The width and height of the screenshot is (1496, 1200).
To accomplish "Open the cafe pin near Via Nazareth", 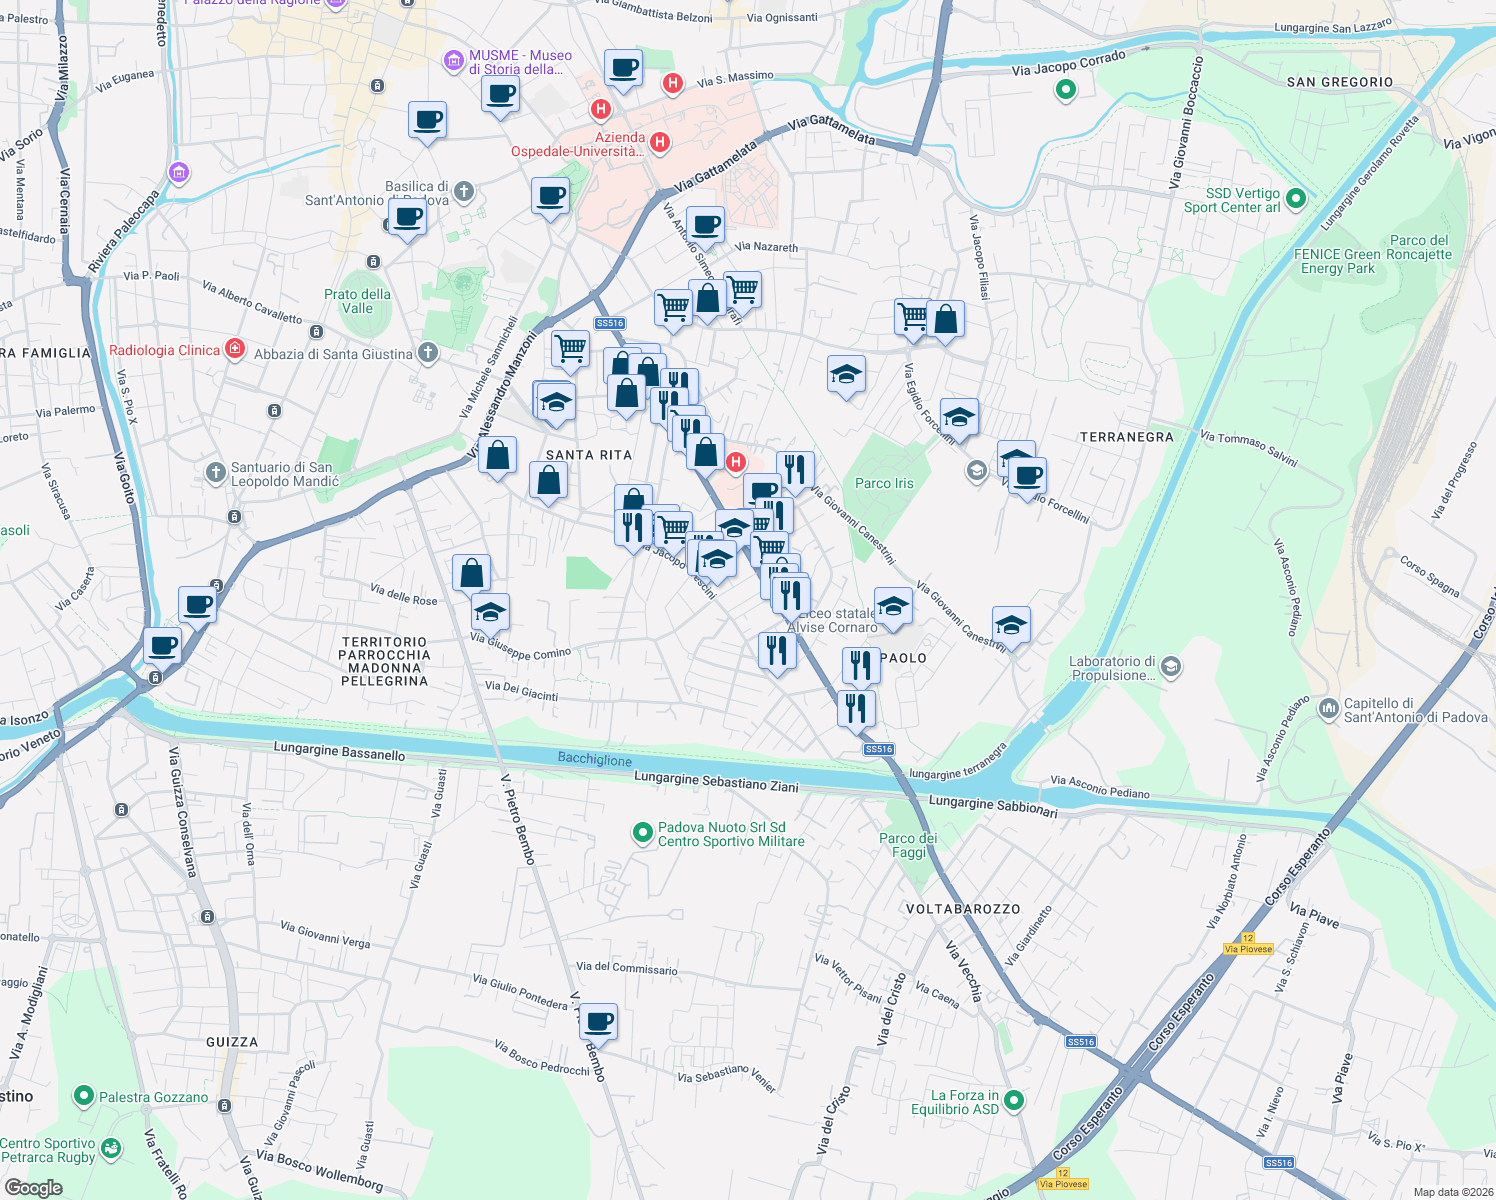I will click(705, 227).
